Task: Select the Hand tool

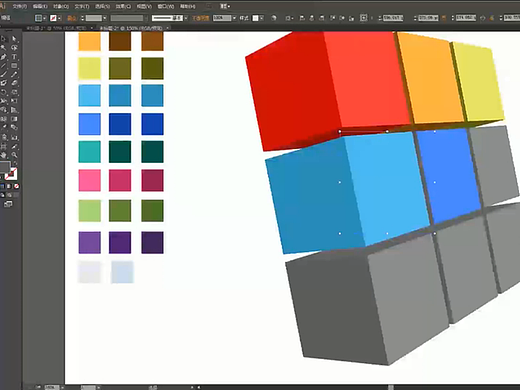Action: click(4, 155)
